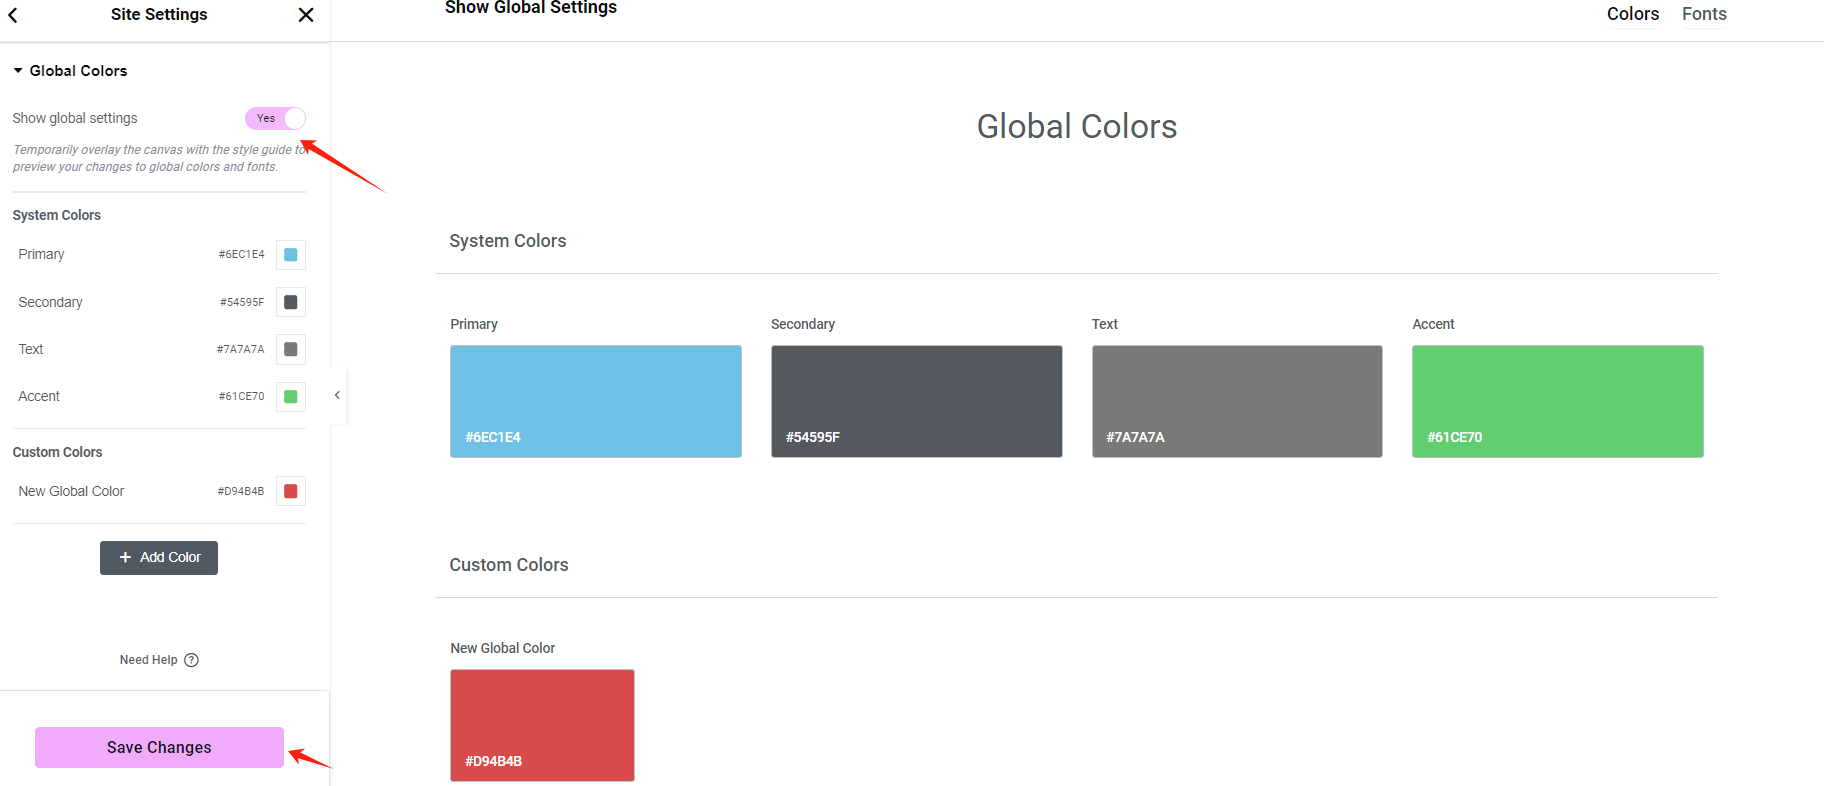The width and height of the screenshot is (1824, 786).
Task: Toggle the Show global settings switch
Action: pos(275,118)
